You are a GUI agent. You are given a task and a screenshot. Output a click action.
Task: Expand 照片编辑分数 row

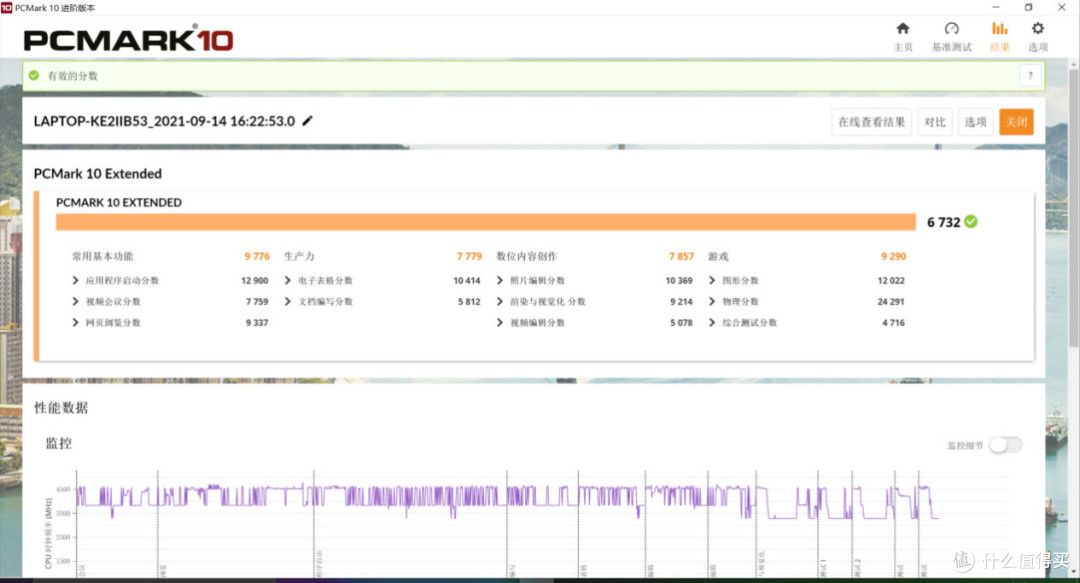[x=500, y=280]
